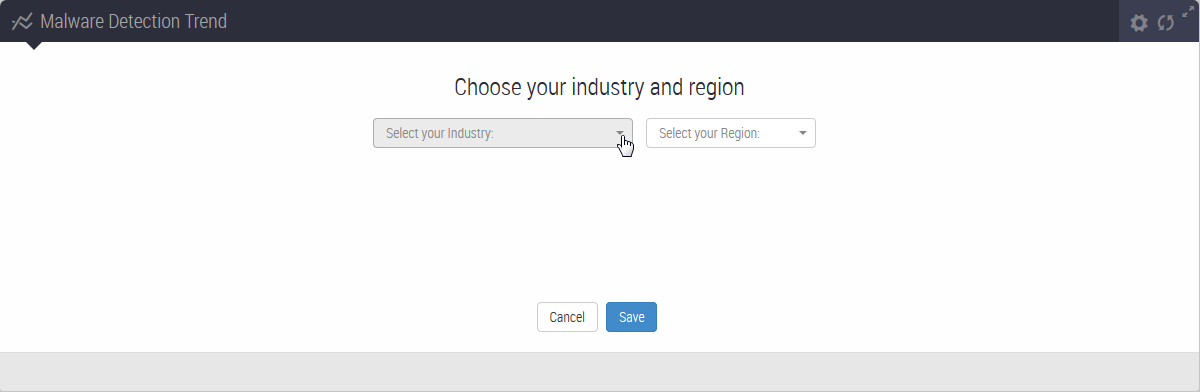Click the Region dropdown arrow
Screen dimensions: 1200x392
[x=802, y=133]
